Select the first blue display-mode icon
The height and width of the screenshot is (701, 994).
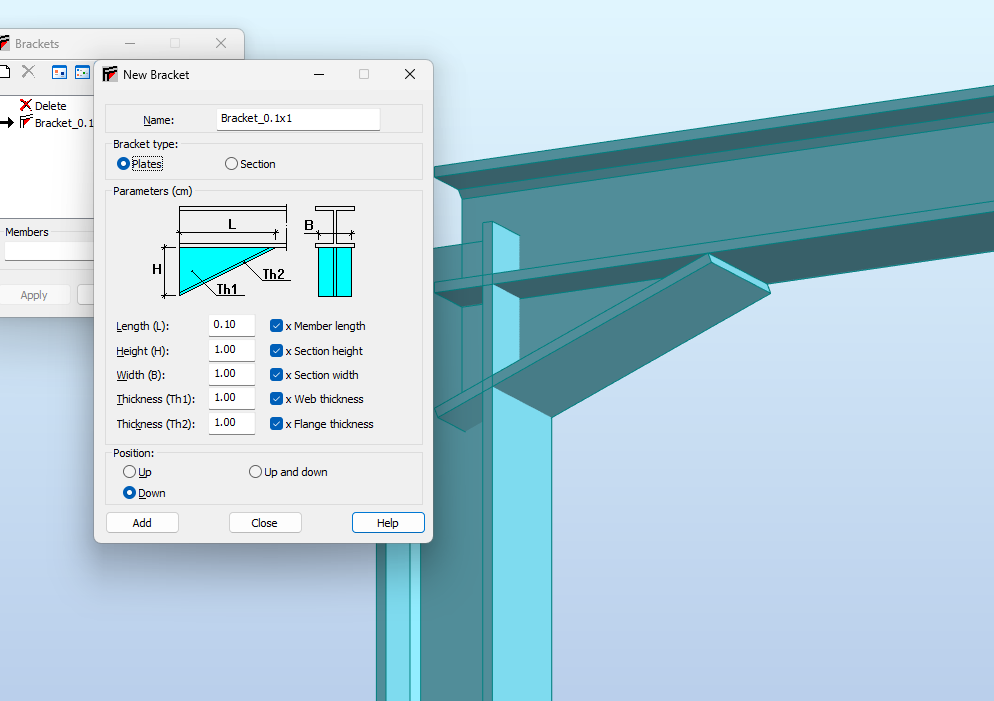coord(59,72)
